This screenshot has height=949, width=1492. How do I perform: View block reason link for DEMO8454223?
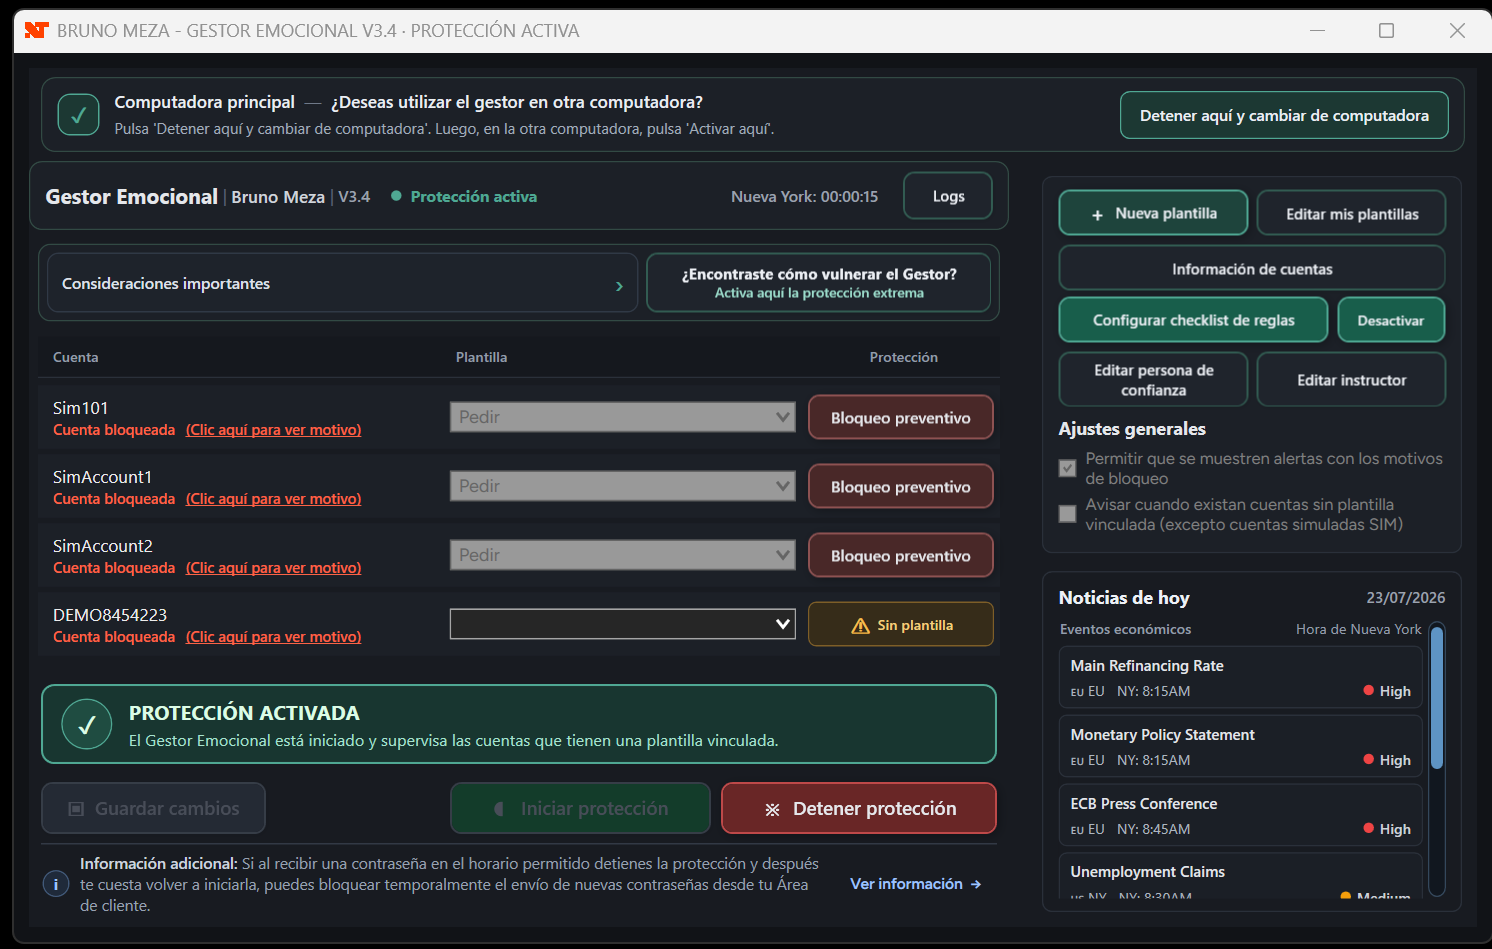274,637
